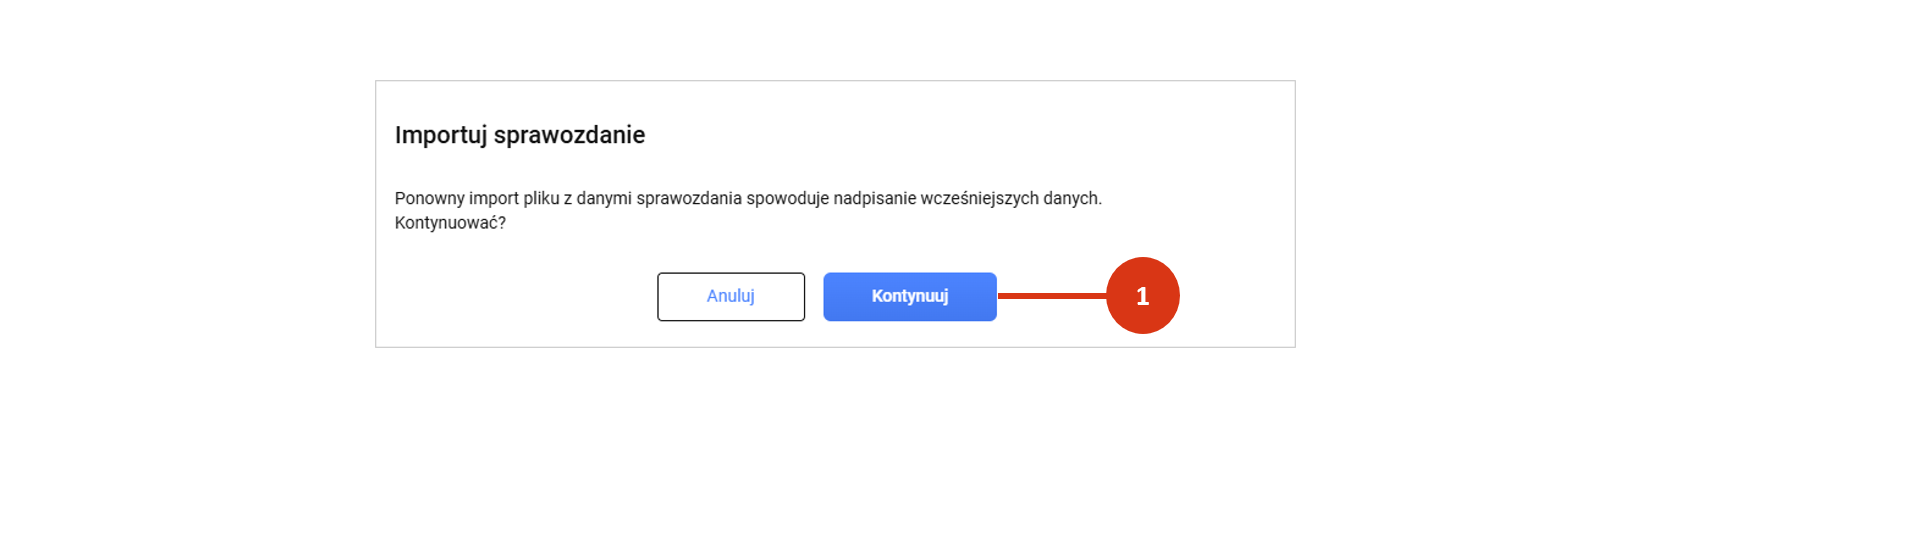This screenshot has height=538, width=1919.
Task: Click the word sprawozdania in the message
Action: 689,198
